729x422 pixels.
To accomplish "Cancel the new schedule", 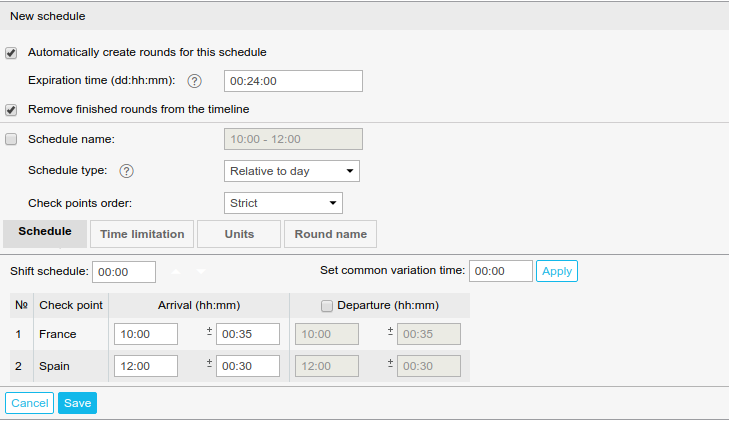I will coord(29,403).
